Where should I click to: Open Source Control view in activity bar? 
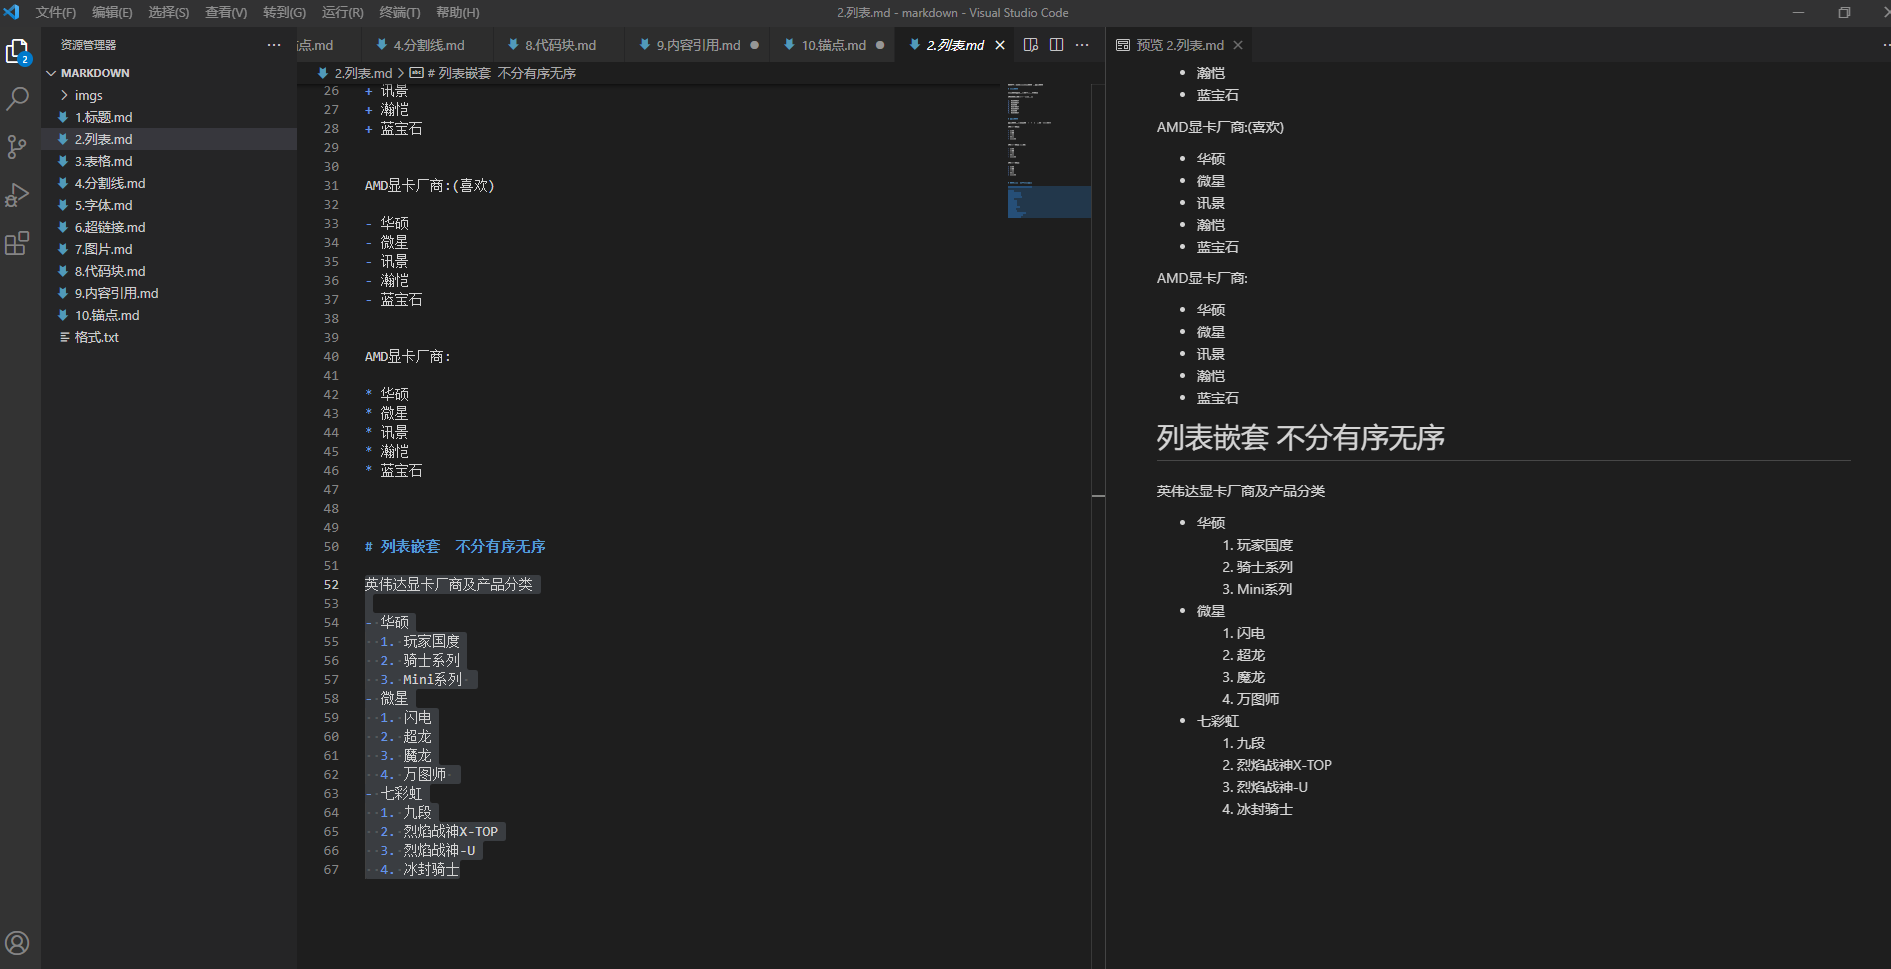pos(18,147)
